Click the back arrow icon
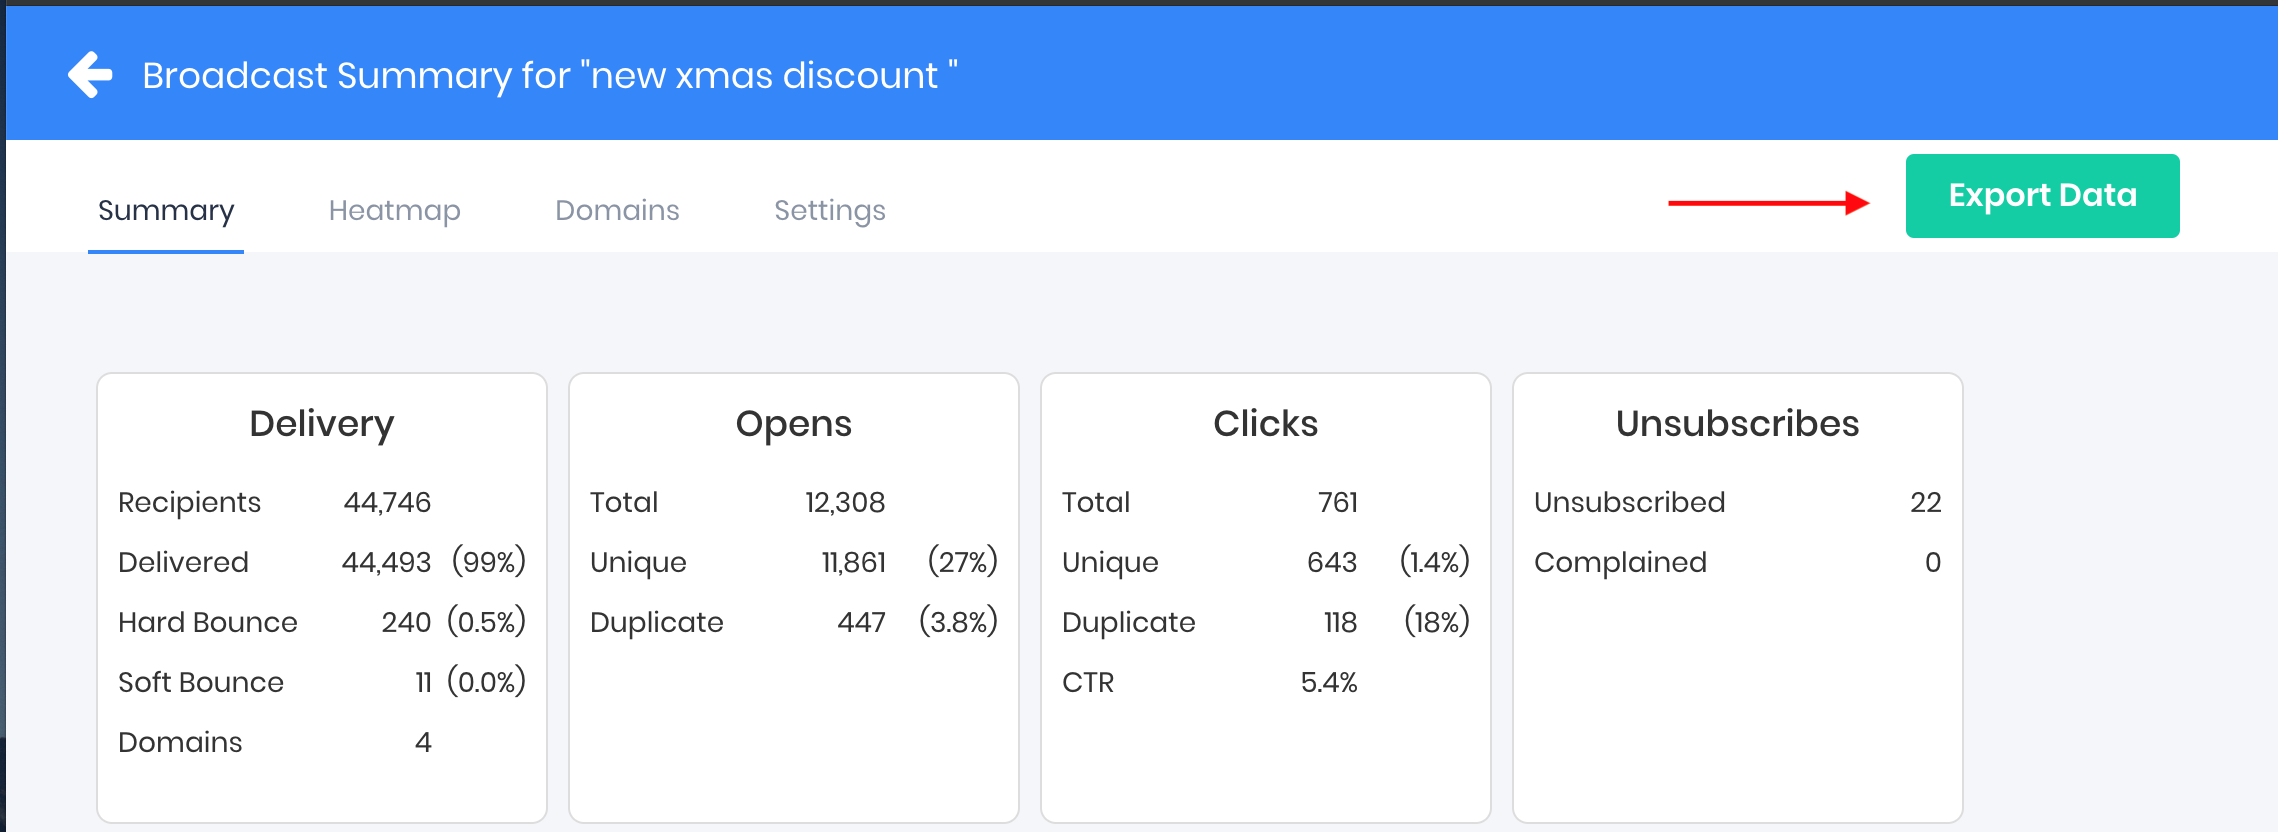Image resolution: width=2278 pixels, height=832 pixels. point(90,75)
